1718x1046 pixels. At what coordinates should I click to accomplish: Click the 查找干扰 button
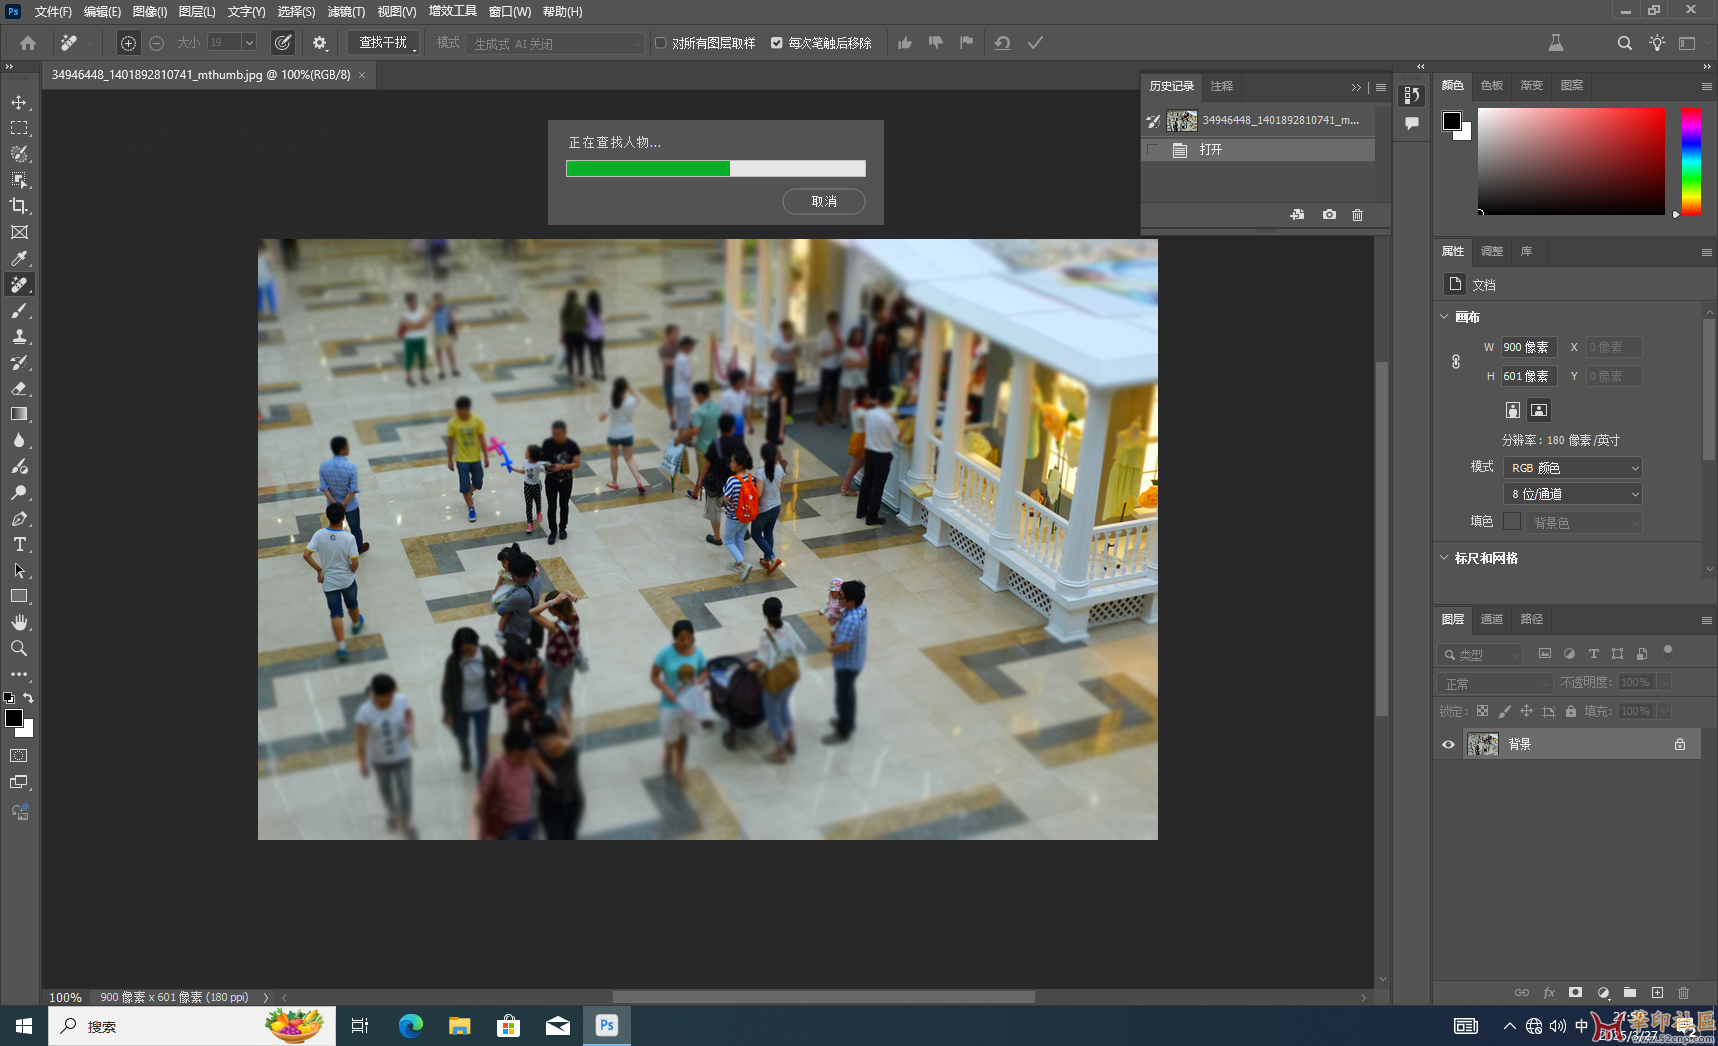(x=383, y=43)
